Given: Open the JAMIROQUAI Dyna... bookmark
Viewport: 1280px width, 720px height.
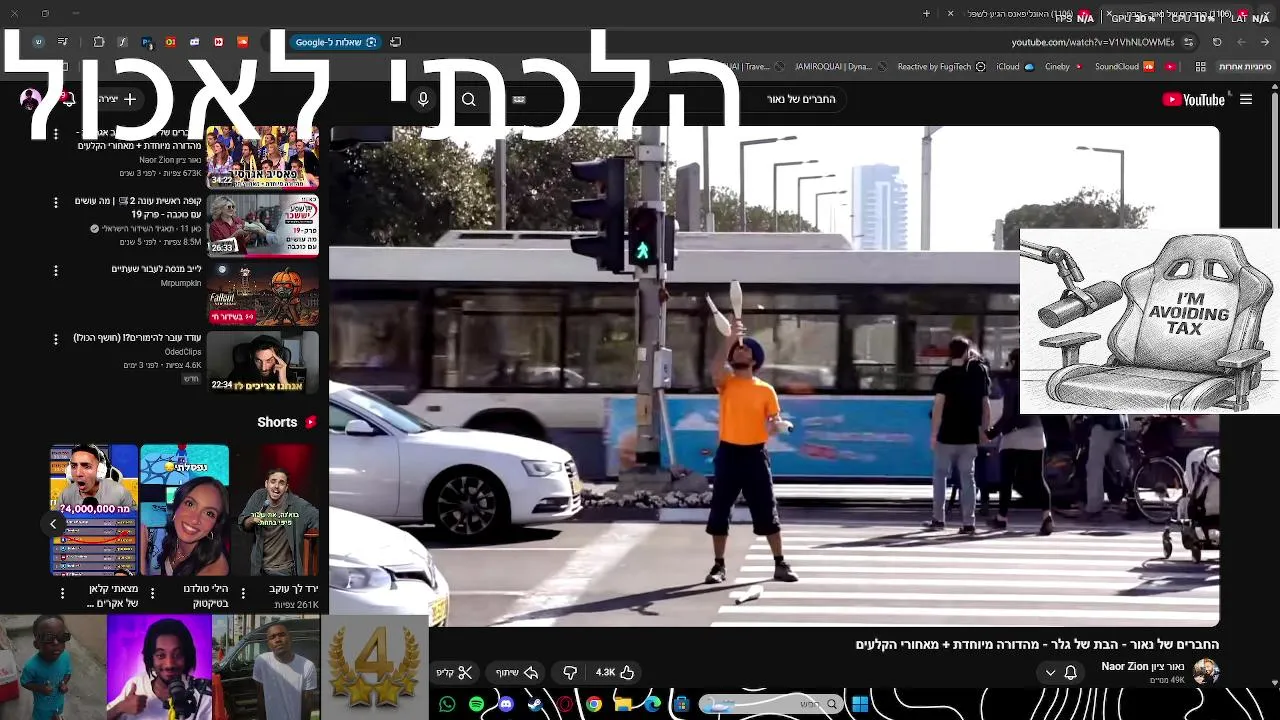Looking at the screenshot, I should click(x=840, y=67).
